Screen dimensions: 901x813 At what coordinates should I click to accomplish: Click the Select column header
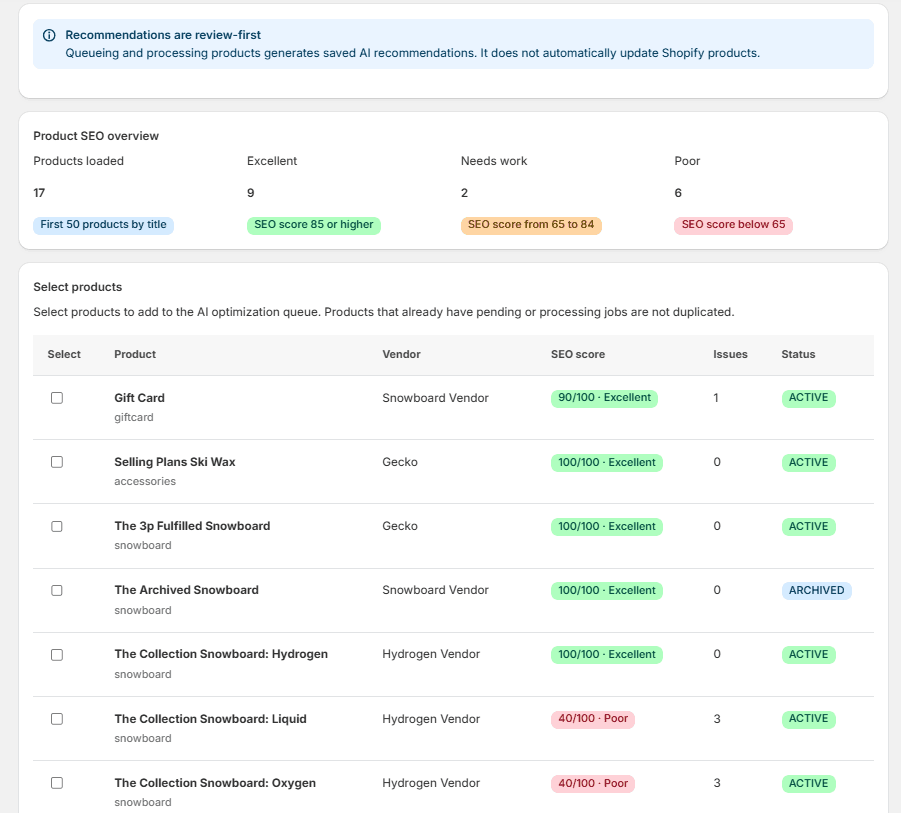pos(64,355)
